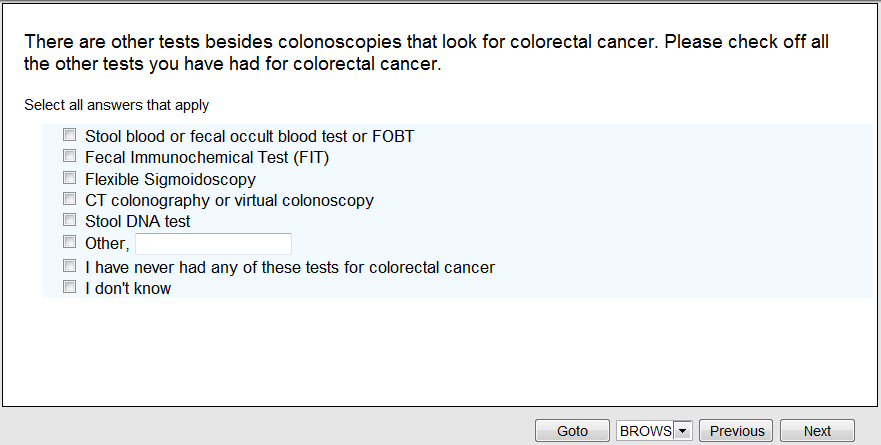The image size is (881, 445).
Task: Click the CT colonography option label
Action: pos(229,201)
